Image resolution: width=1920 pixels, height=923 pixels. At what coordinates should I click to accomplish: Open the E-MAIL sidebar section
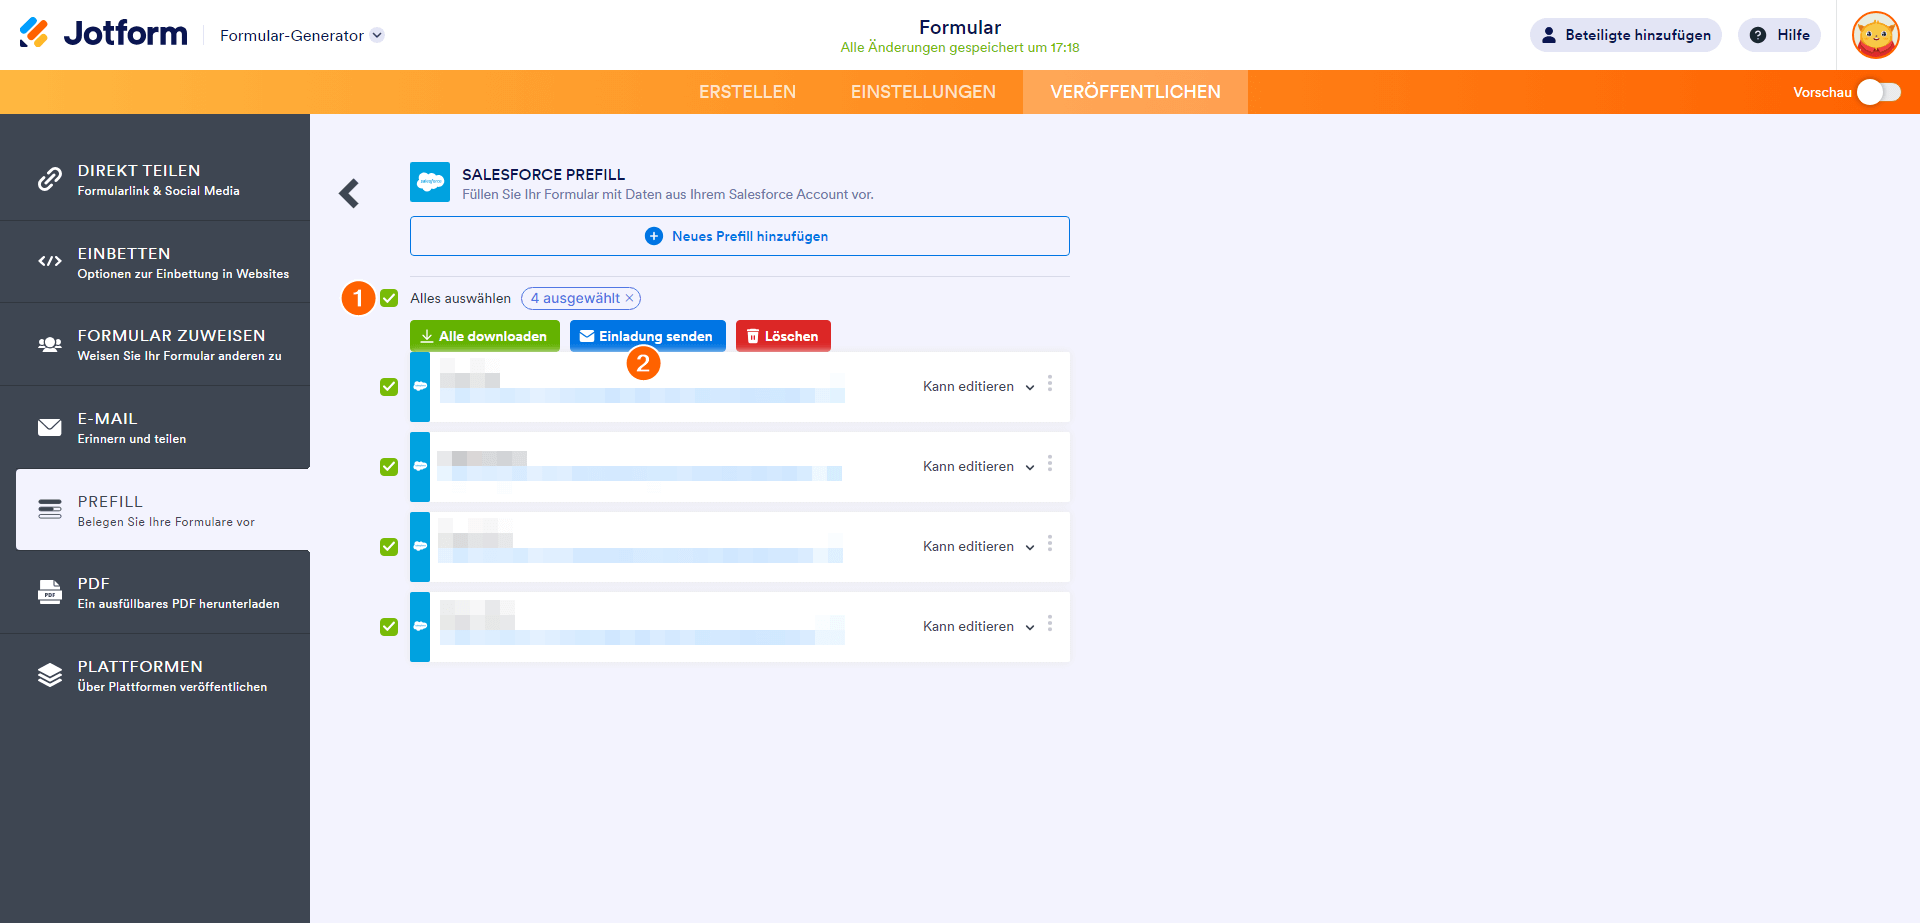[155, 427]
